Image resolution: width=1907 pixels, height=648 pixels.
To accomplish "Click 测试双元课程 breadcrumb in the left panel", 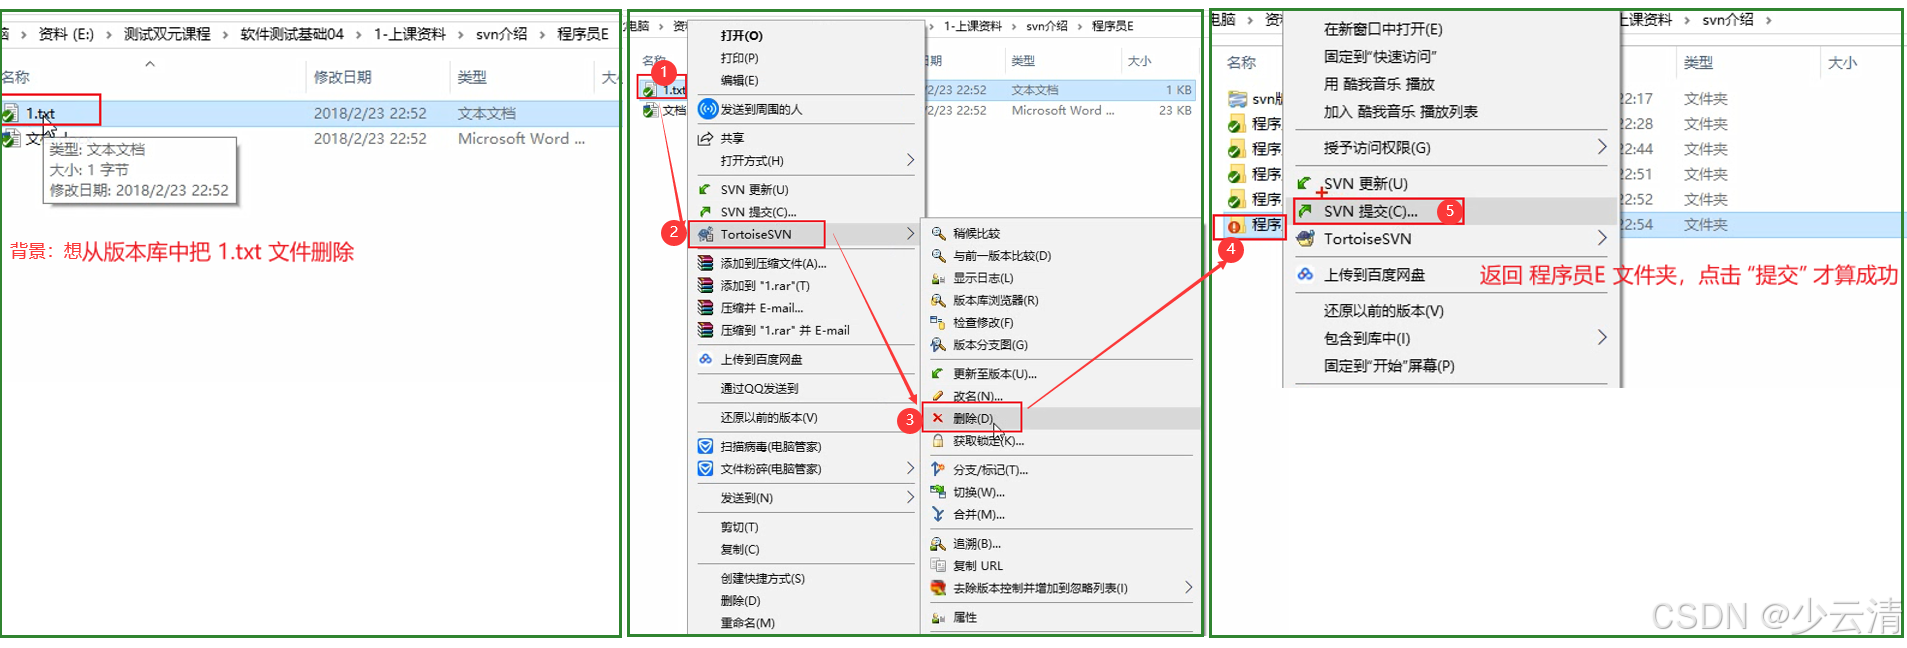I will (x=167, y=34).
